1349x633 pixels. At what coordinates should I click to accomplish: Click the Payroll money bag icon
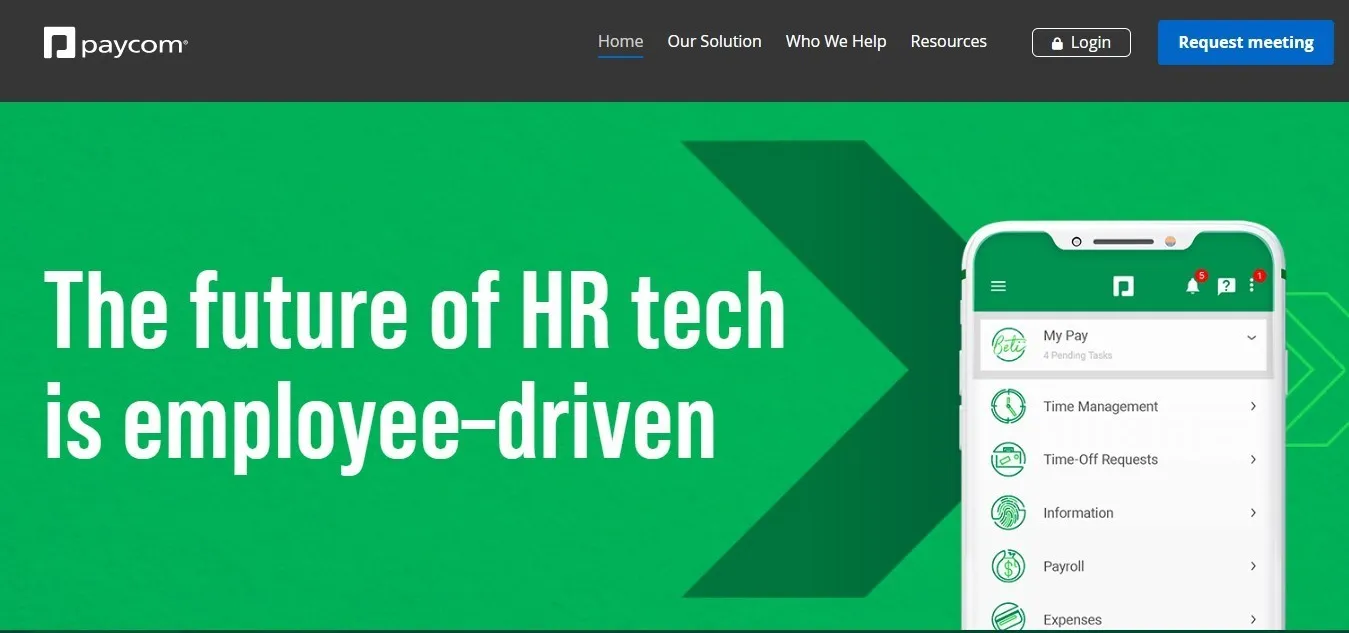[x=1008, y=566]
